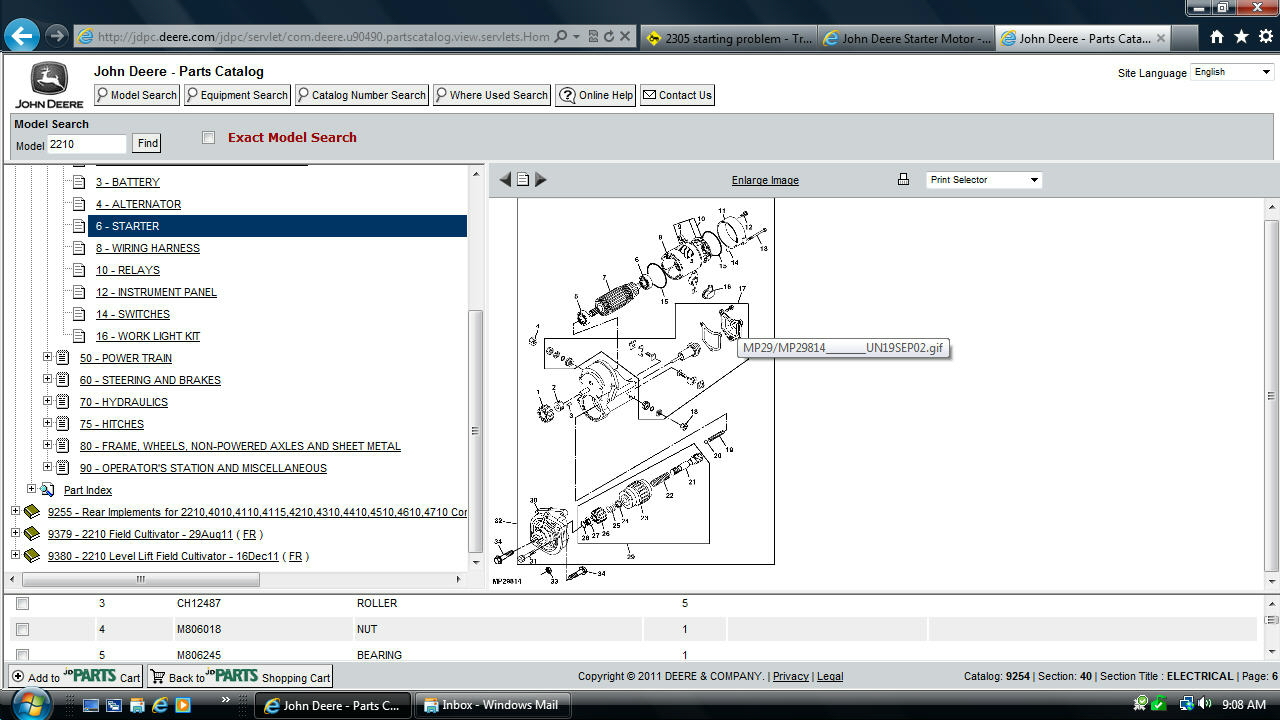The width and height of the screenshot is (1280, 720).
Task: Go to next diagram with right arrow
Action: 541,180
